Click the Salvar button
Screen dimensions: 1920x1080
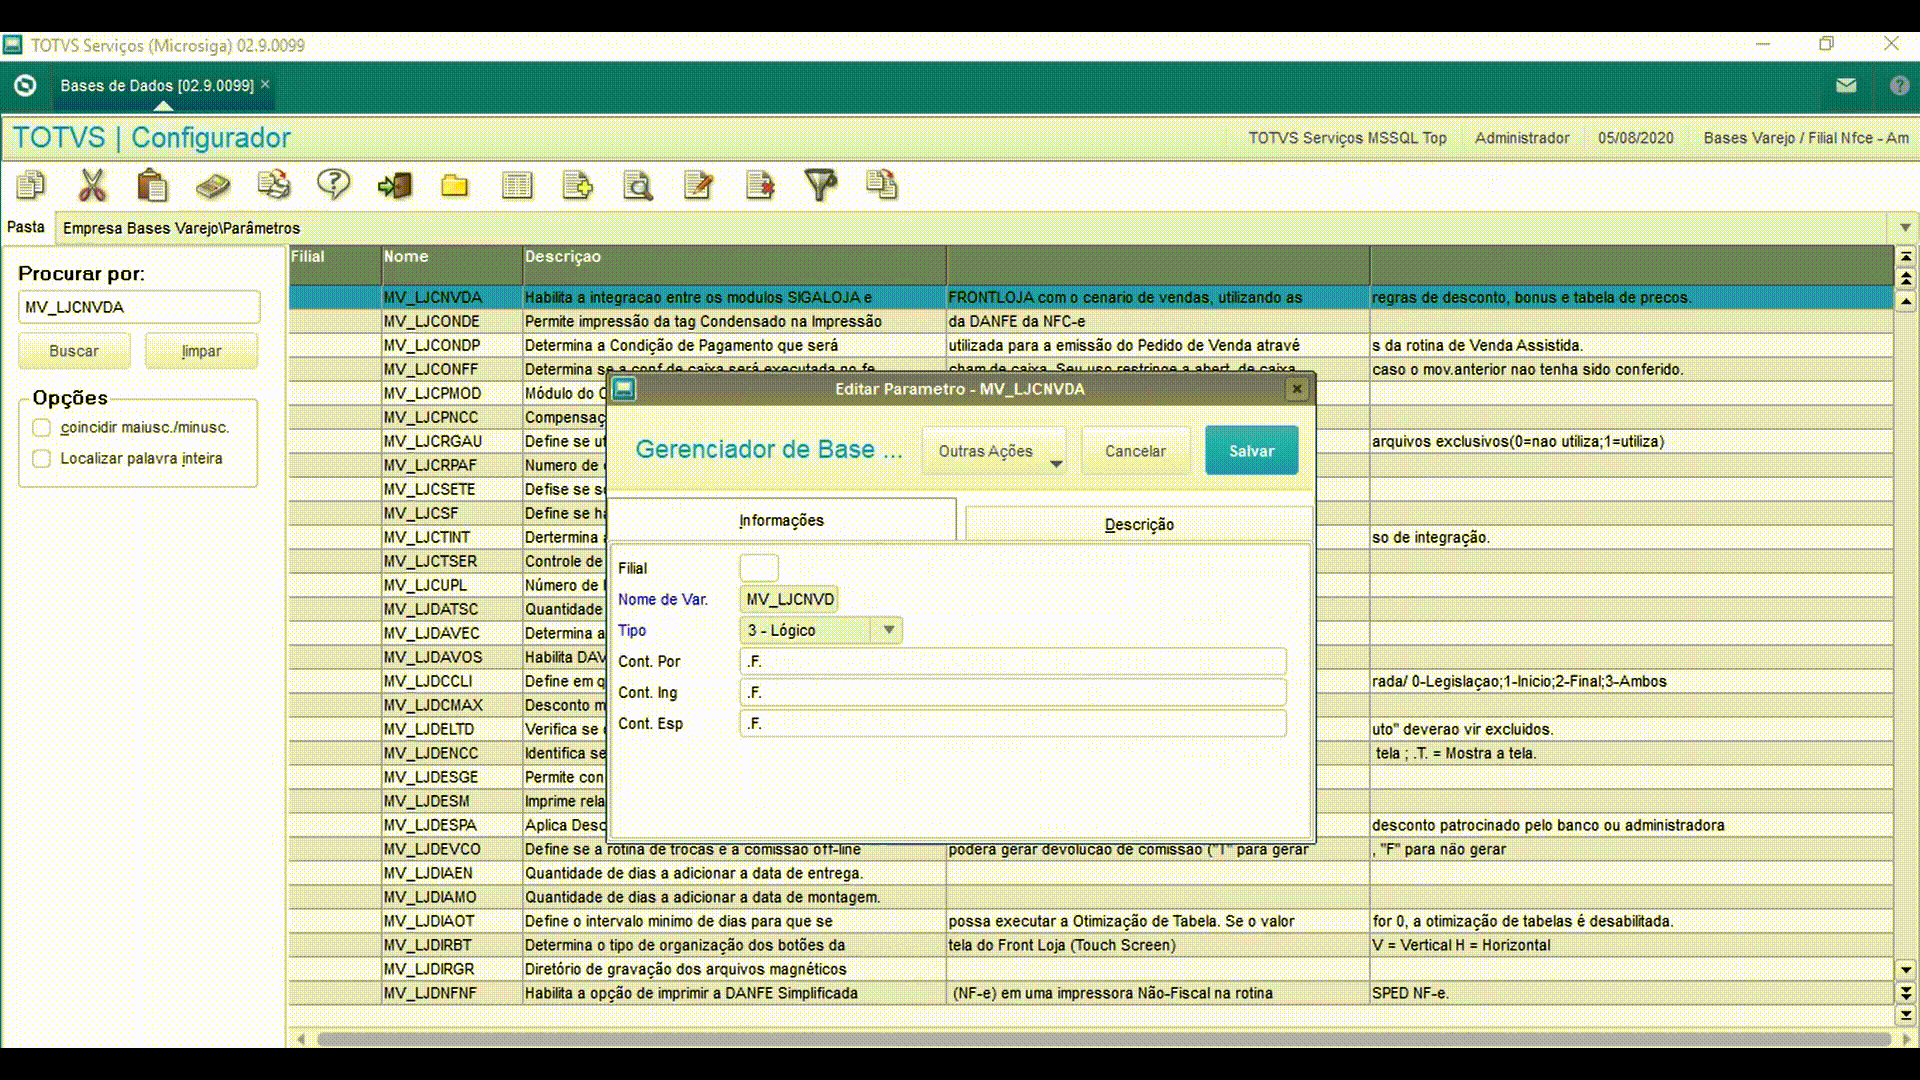coord(1252,451)
